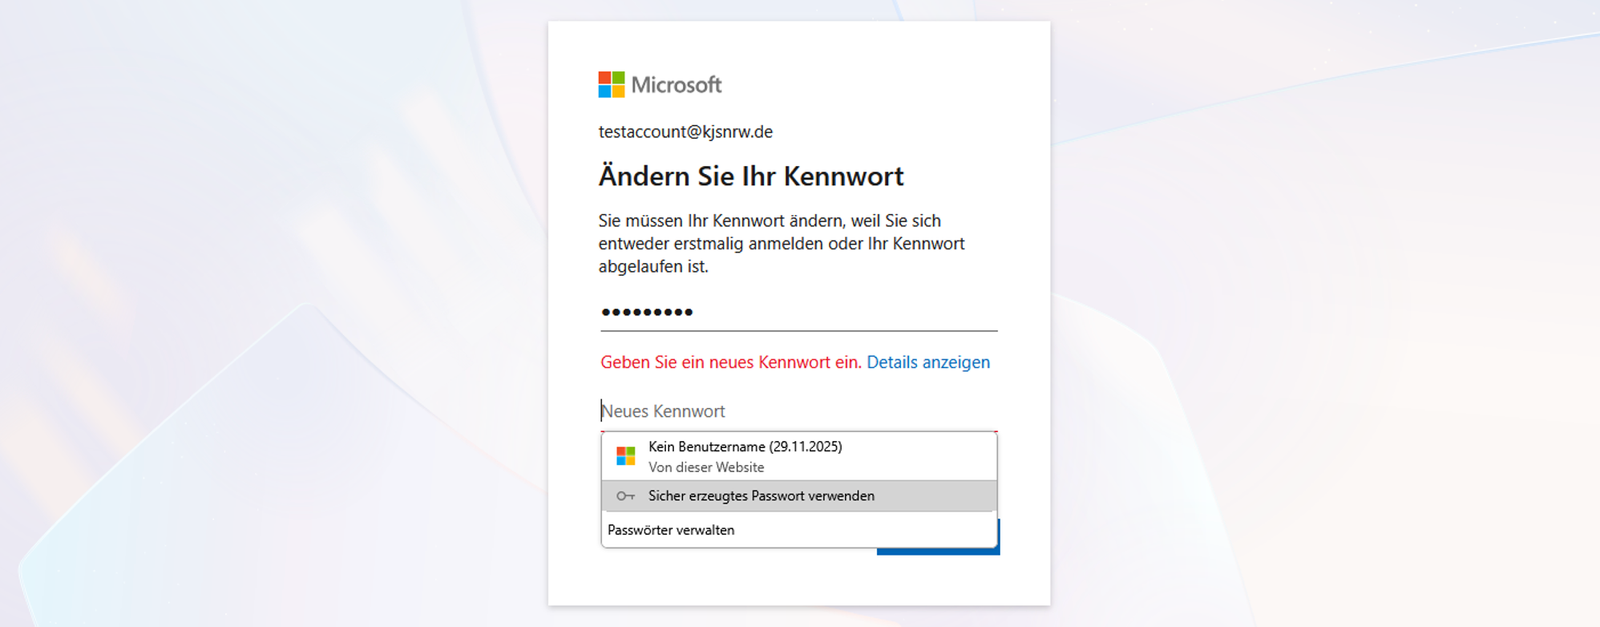1600x627 pixels.
Task: Click the '(29.11.2025)' date in suggestion
Action: 806,447
